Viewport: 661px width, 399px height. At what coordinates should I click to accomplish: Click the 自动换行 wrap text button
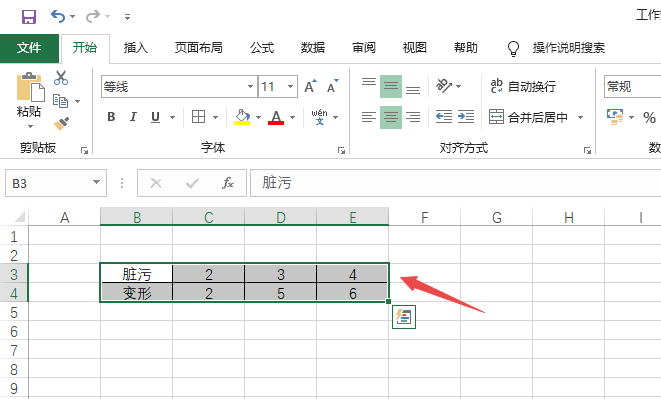[523, 86]
